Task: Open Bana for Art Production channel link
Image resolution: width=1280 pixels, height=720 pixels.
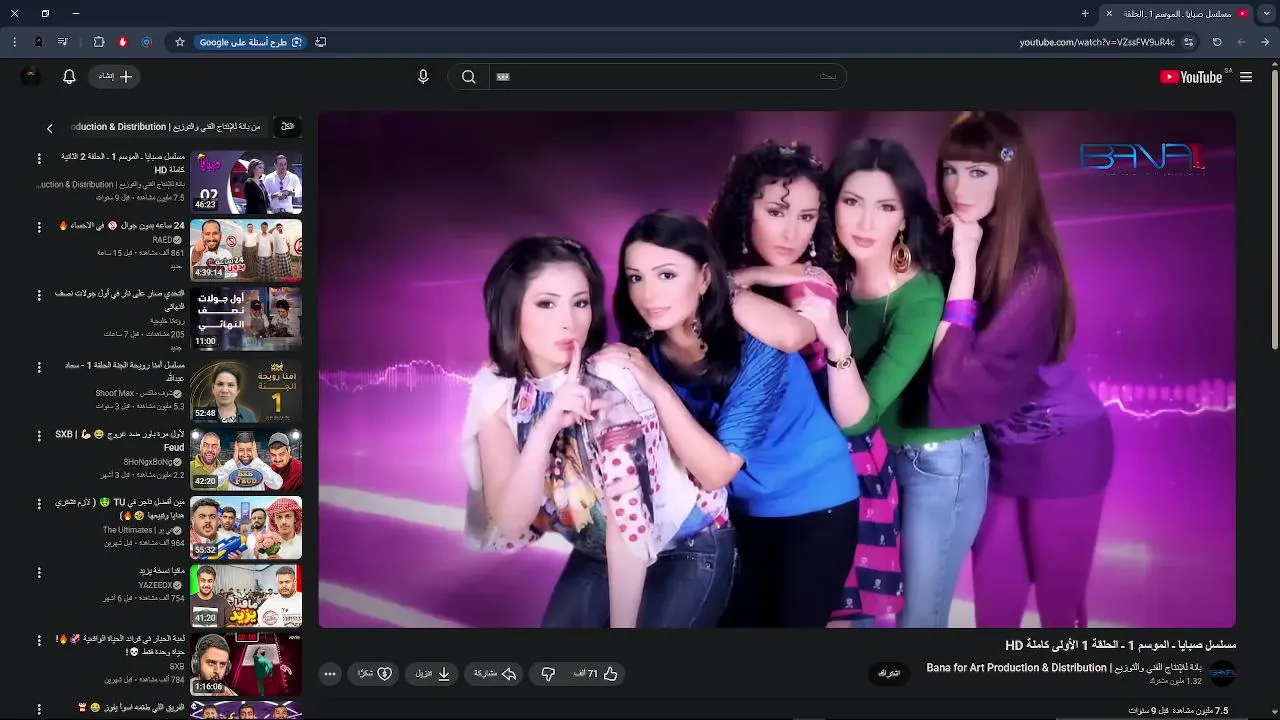Action: click(1064, 668)
